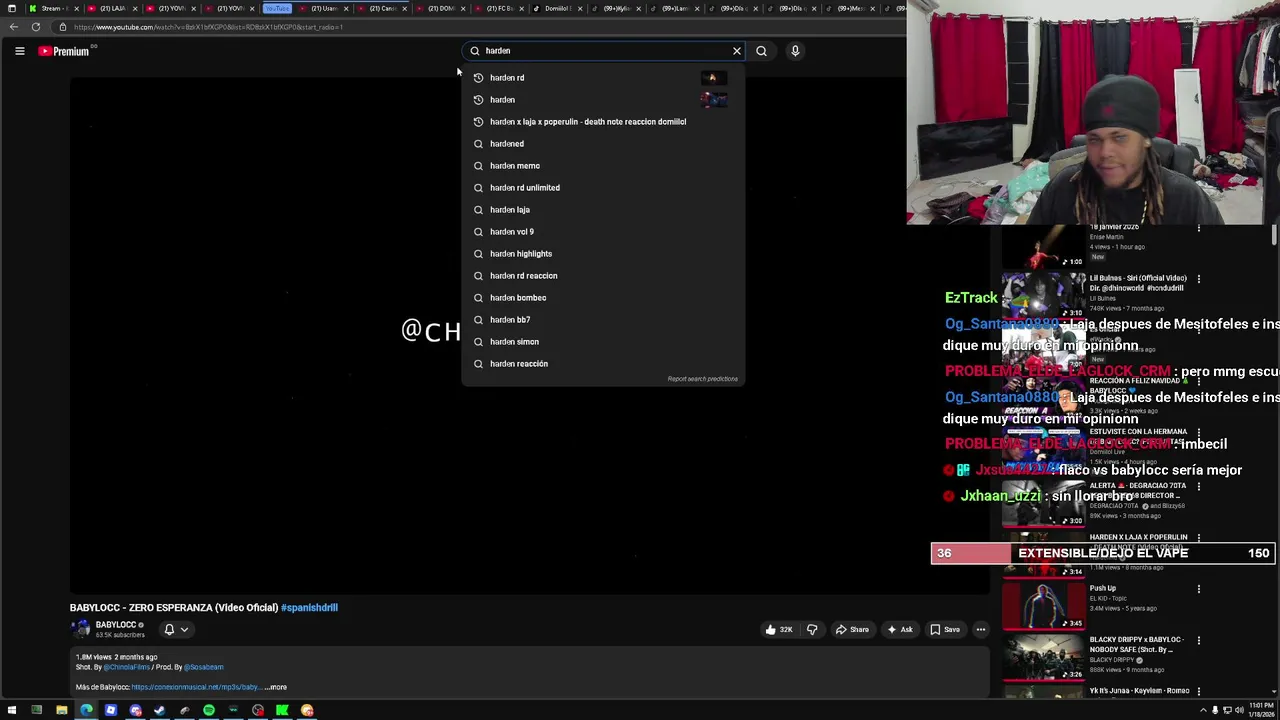Pick the 'harden rd reaccion' suggestion
1280x720 pixels.
(x=603, y=276)
